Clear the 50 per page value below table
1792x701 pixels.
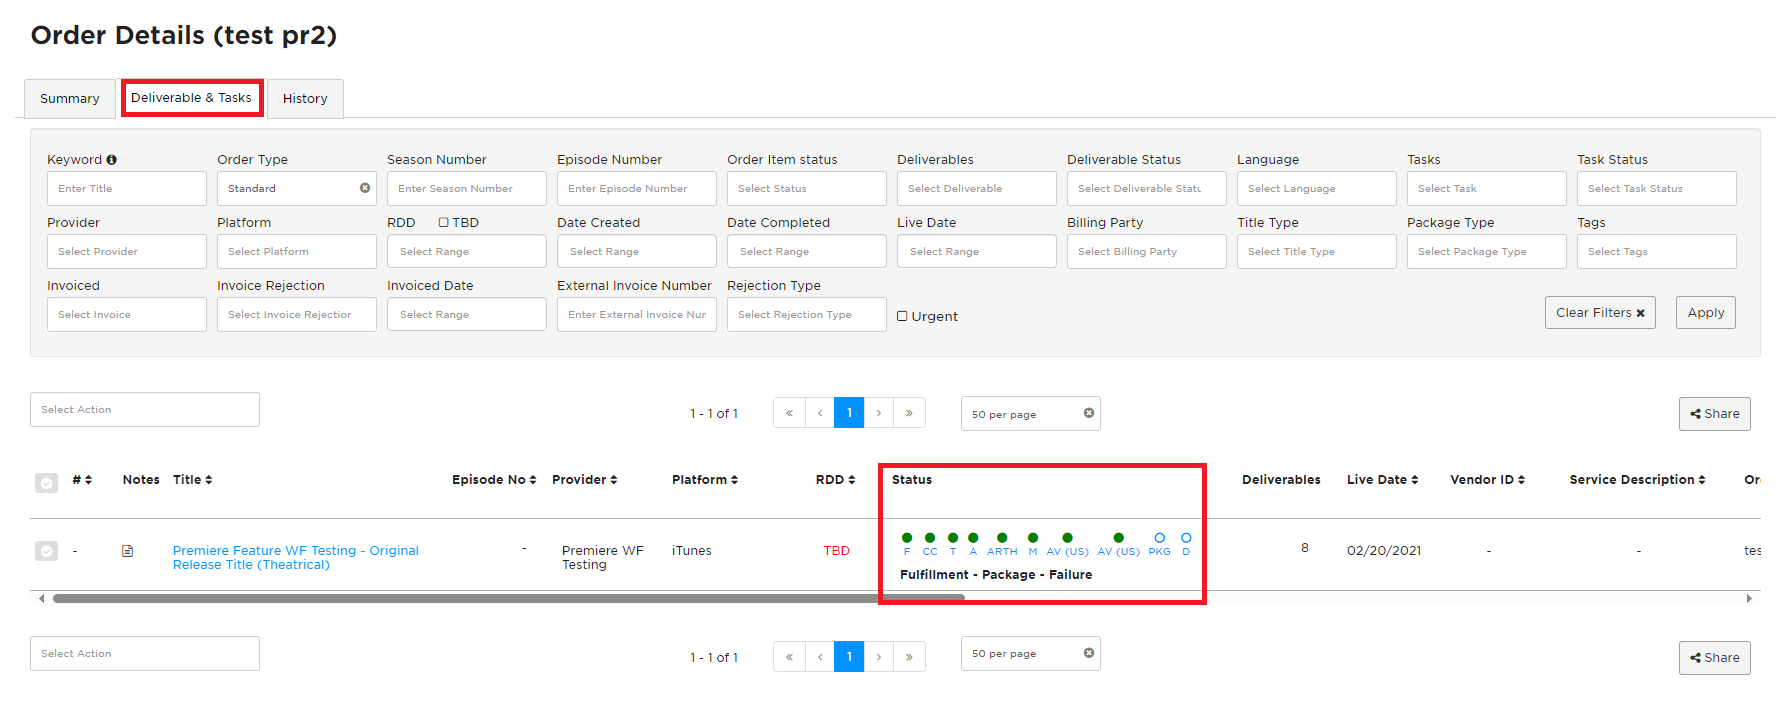(1089, 653)
